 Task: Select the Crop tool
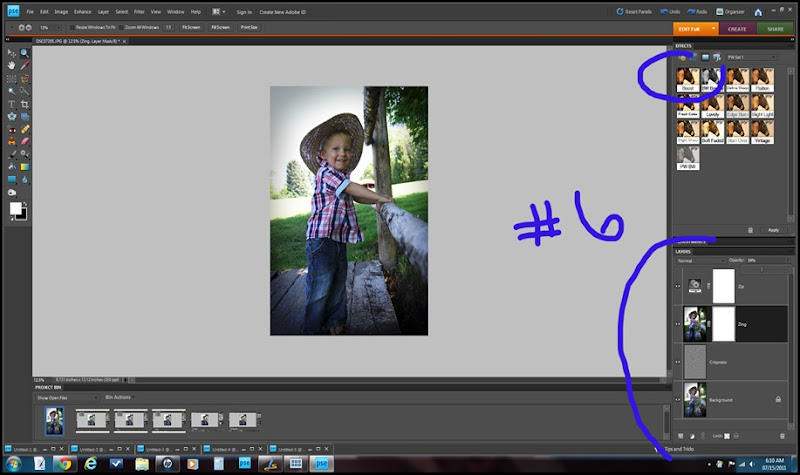click(24, 103)
